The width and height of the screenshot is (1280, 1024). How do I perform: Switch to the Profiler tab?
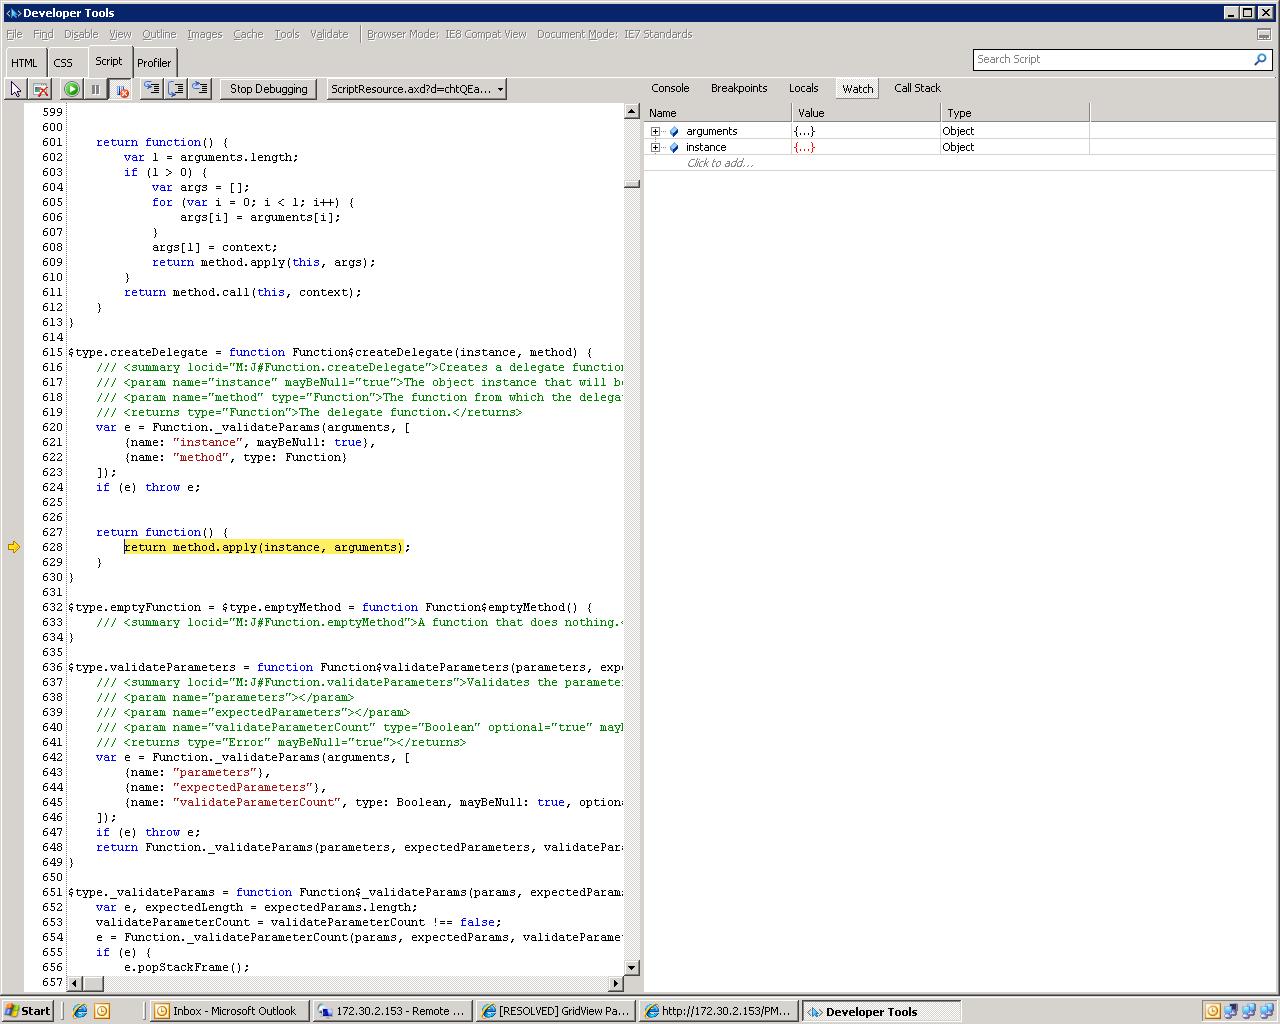[154, 62]
